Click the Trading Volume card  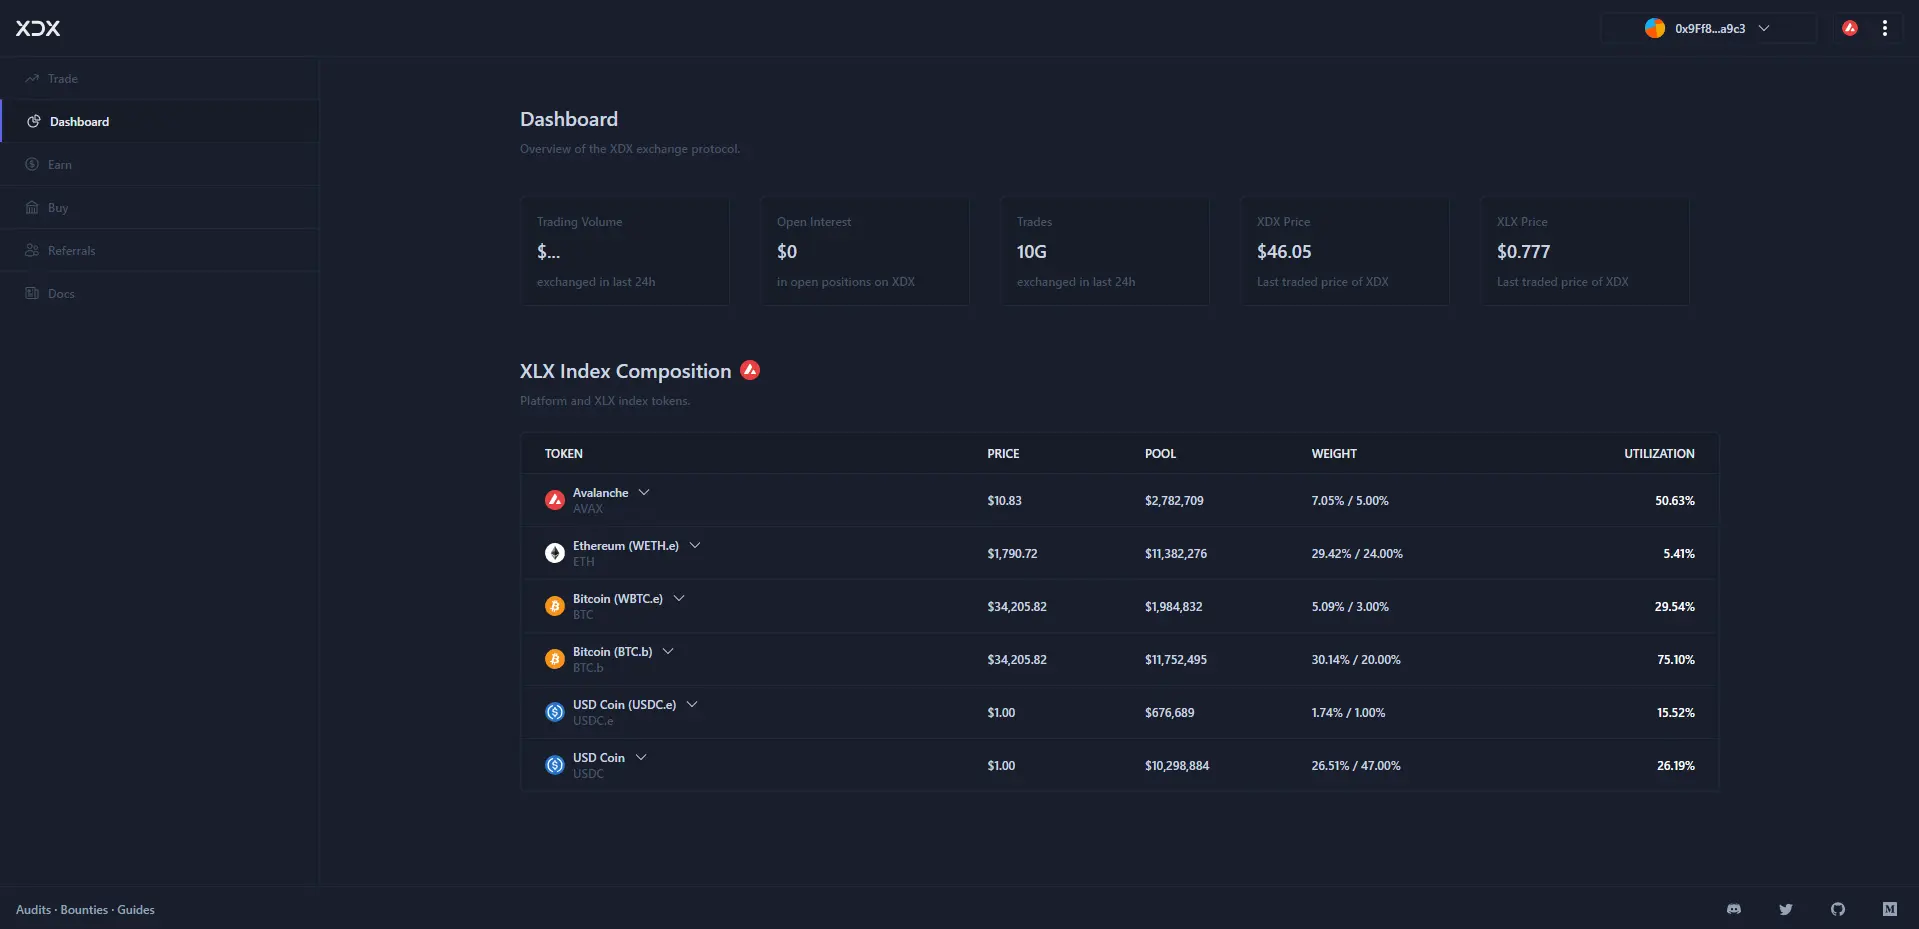[625, 251]
